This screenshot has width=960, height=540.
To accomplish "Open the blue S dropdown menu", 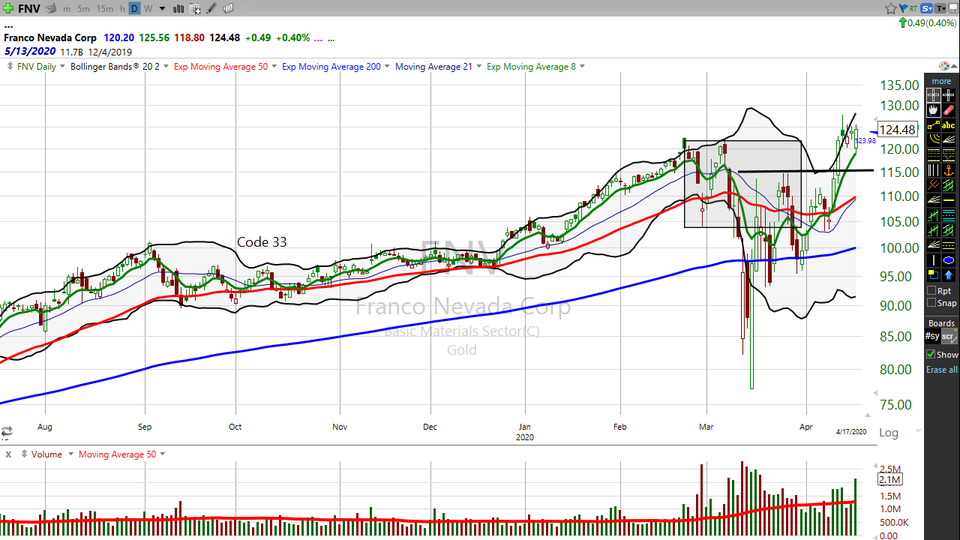I will [926, 8].
